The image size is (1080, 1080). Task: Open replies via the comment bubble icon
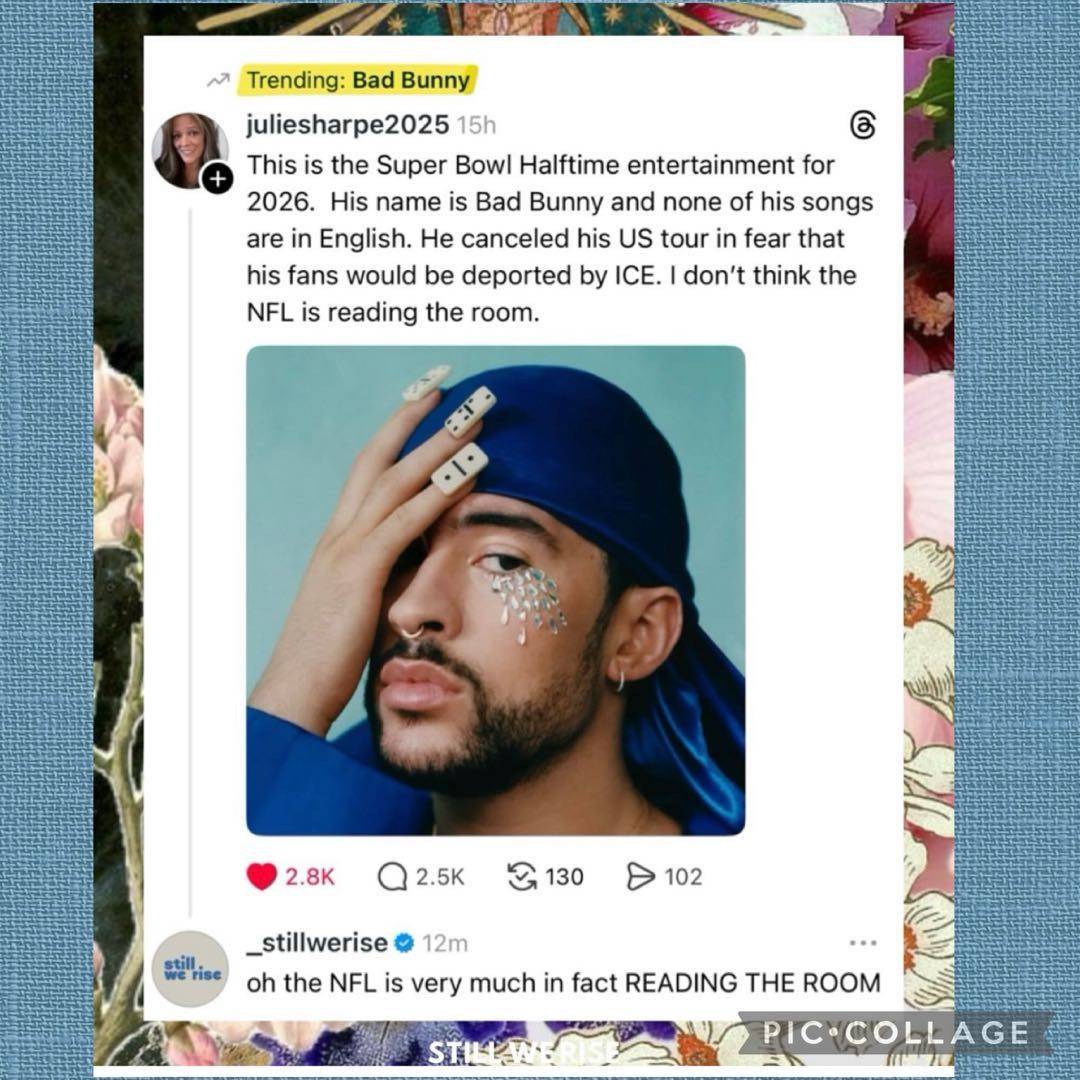(x=393, y=877)
